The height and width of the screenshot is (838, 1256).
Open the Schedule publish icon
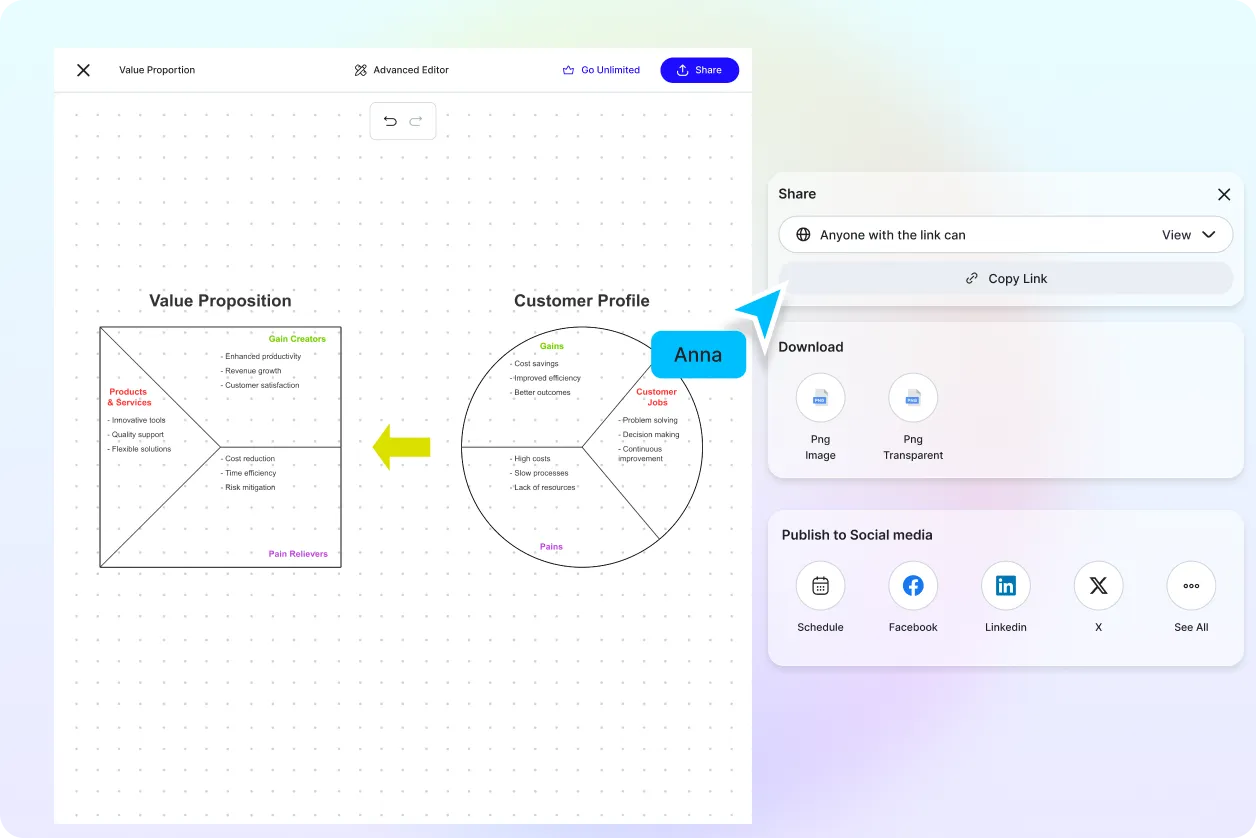coord(820,586)
